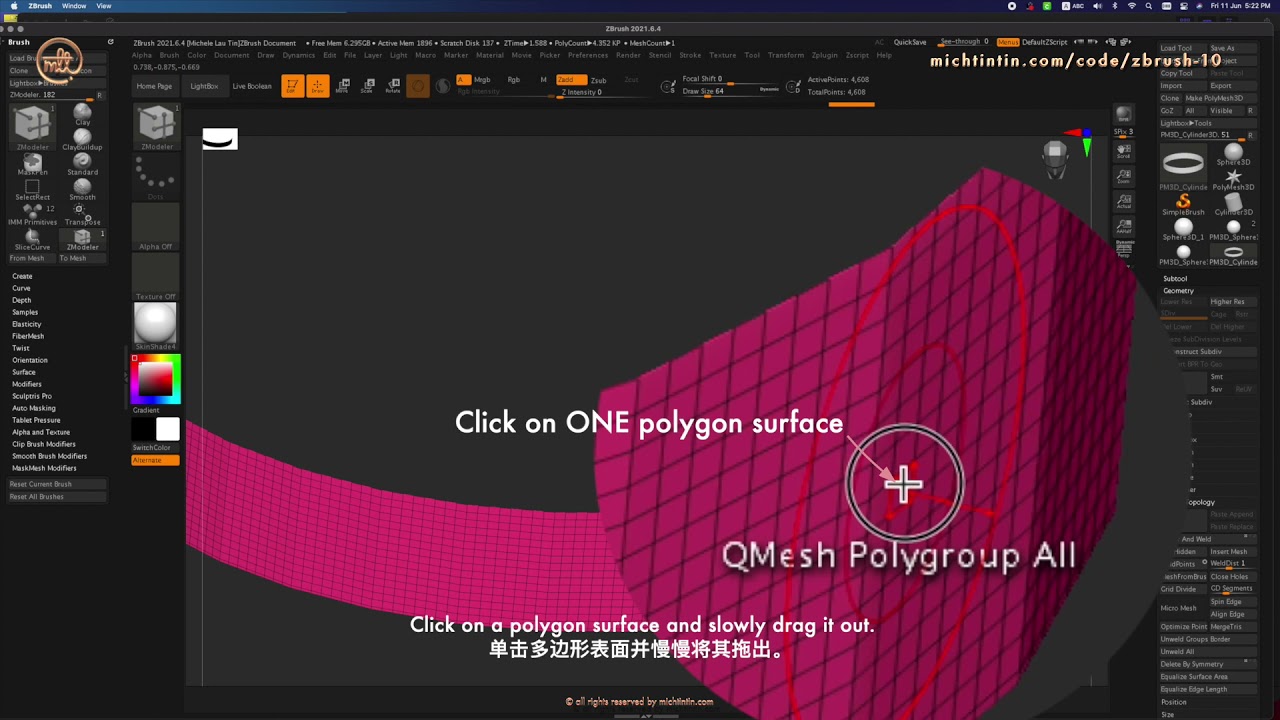Activate the Rotate transform button
The image size is (1280, 720).
[392, 86]
